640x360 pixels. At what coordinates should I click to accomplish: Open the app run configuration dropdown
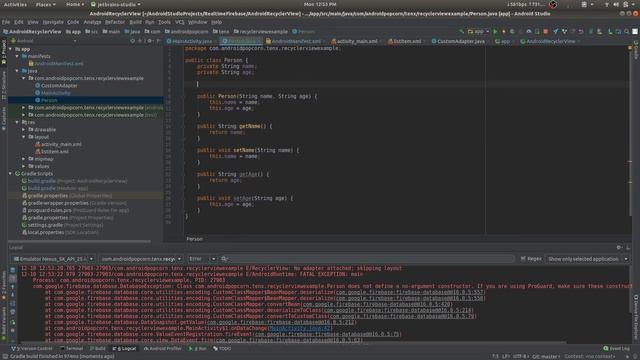478,31
